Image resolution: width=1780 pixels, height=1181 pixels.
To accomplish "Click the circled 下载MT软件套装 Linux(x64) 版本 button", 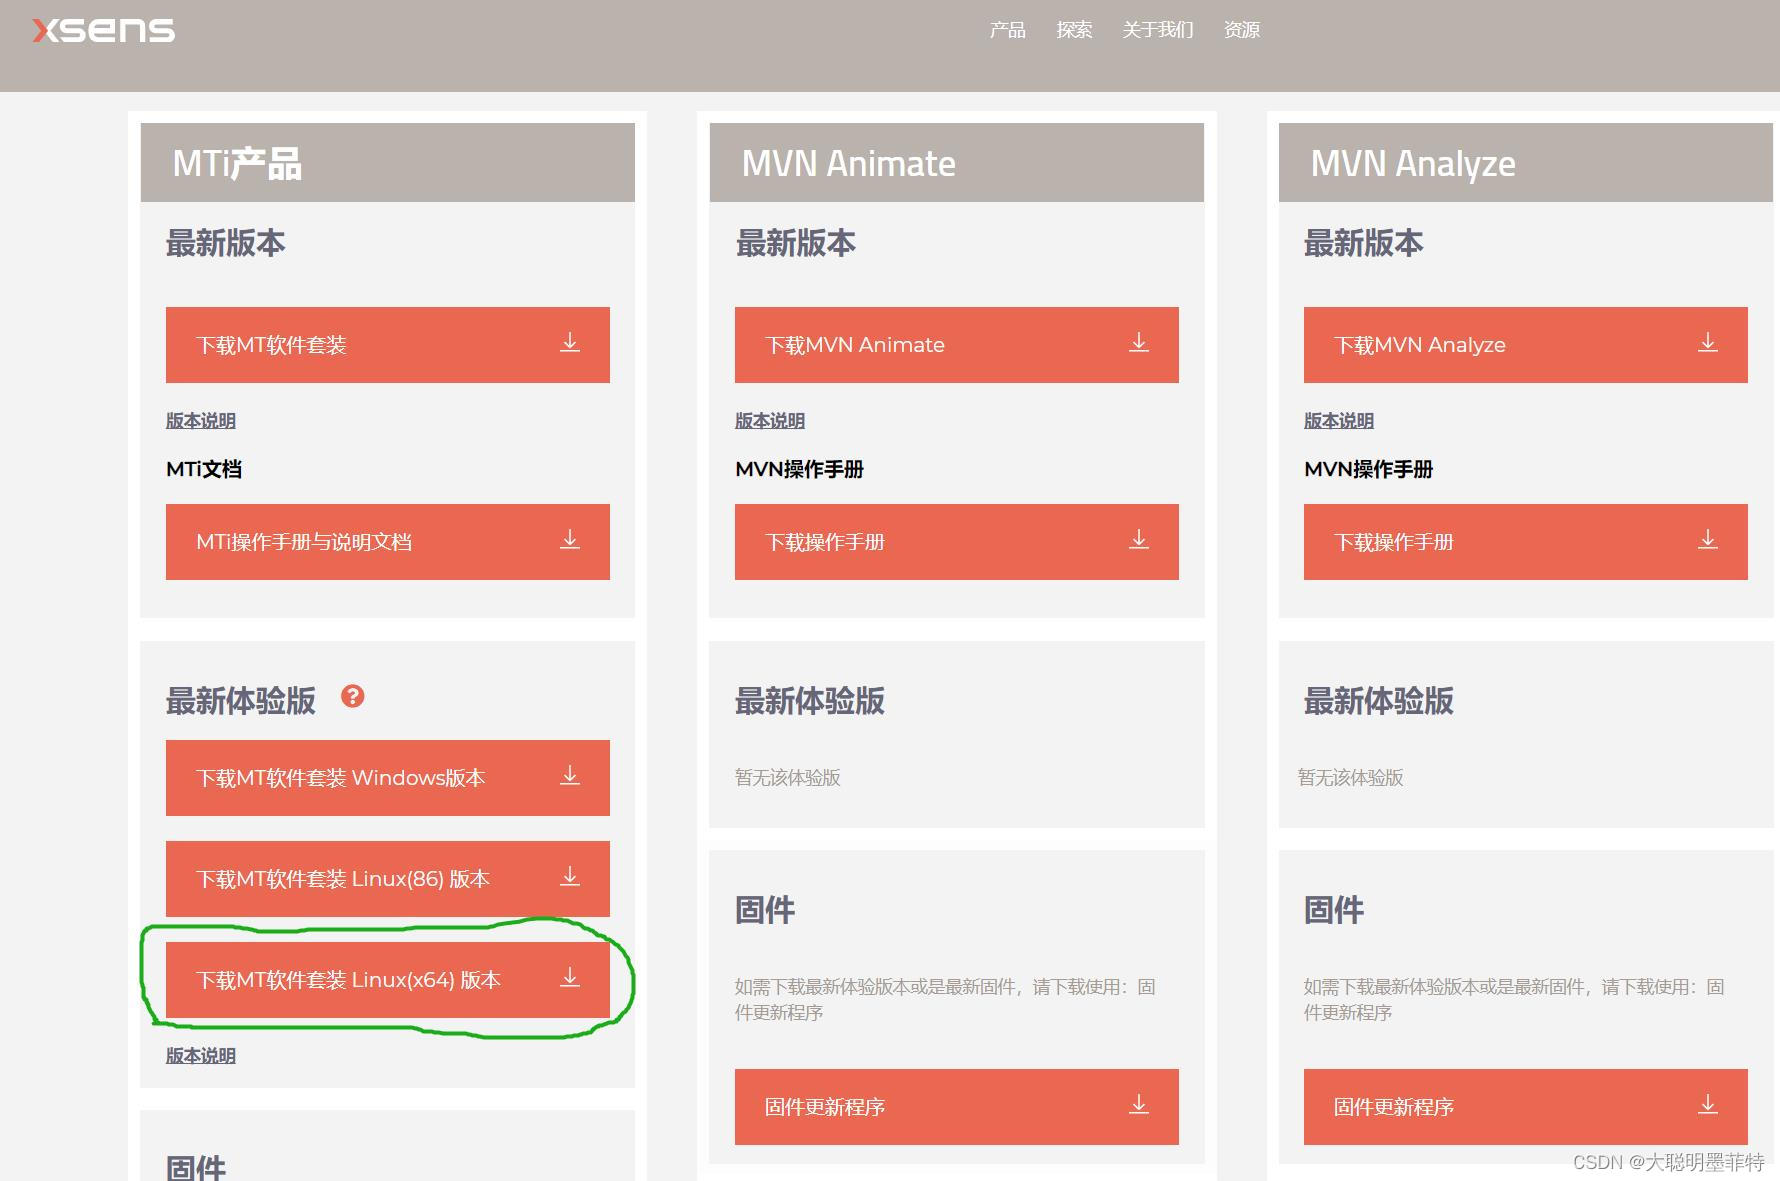I will point(387,979).
